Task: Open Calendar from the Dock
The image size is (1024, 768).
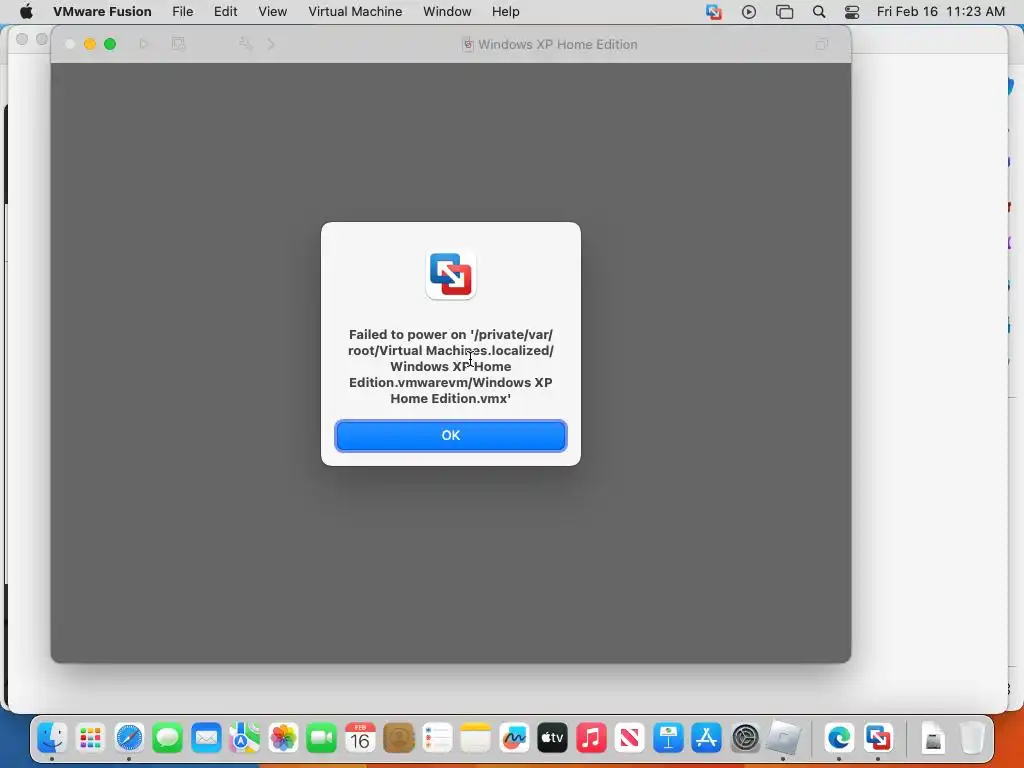Action: [x=360, y=738]
